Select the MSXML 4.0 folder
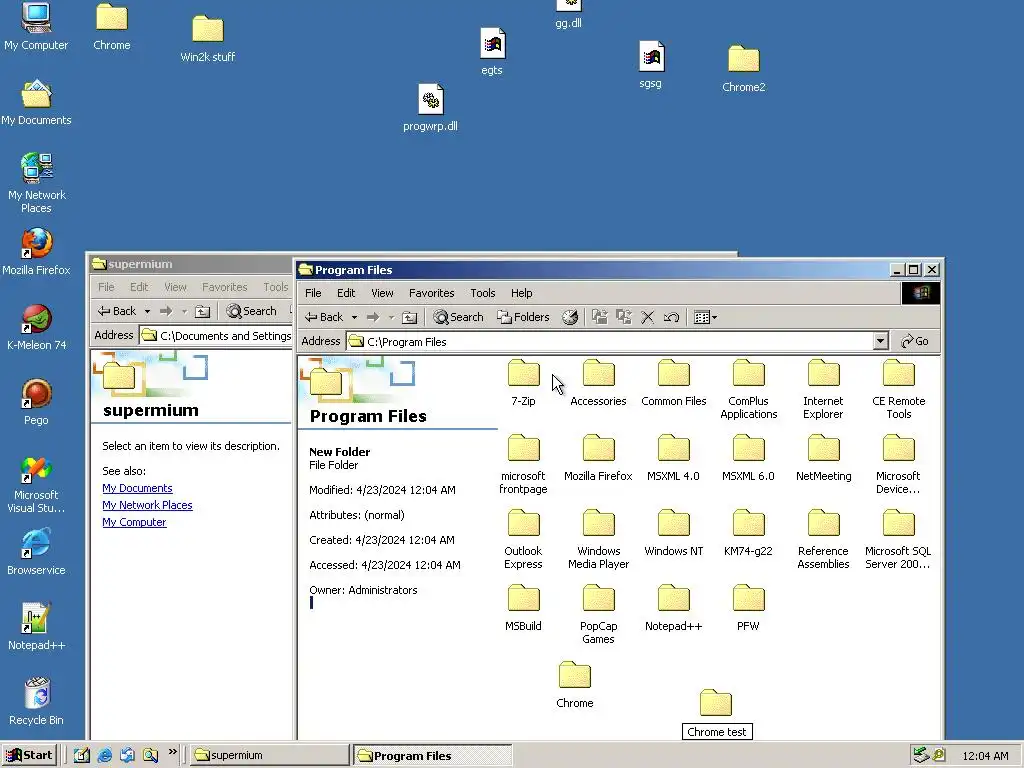The height and width of the screenshot is (768, 1024). click(673, 458)
